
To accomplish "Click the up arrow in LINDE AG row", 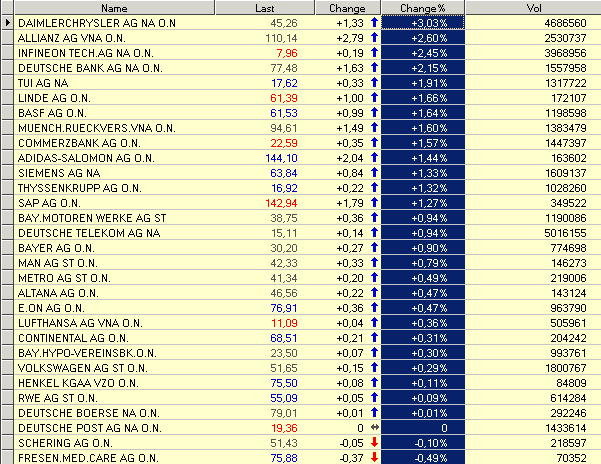I will click(374, 98).
